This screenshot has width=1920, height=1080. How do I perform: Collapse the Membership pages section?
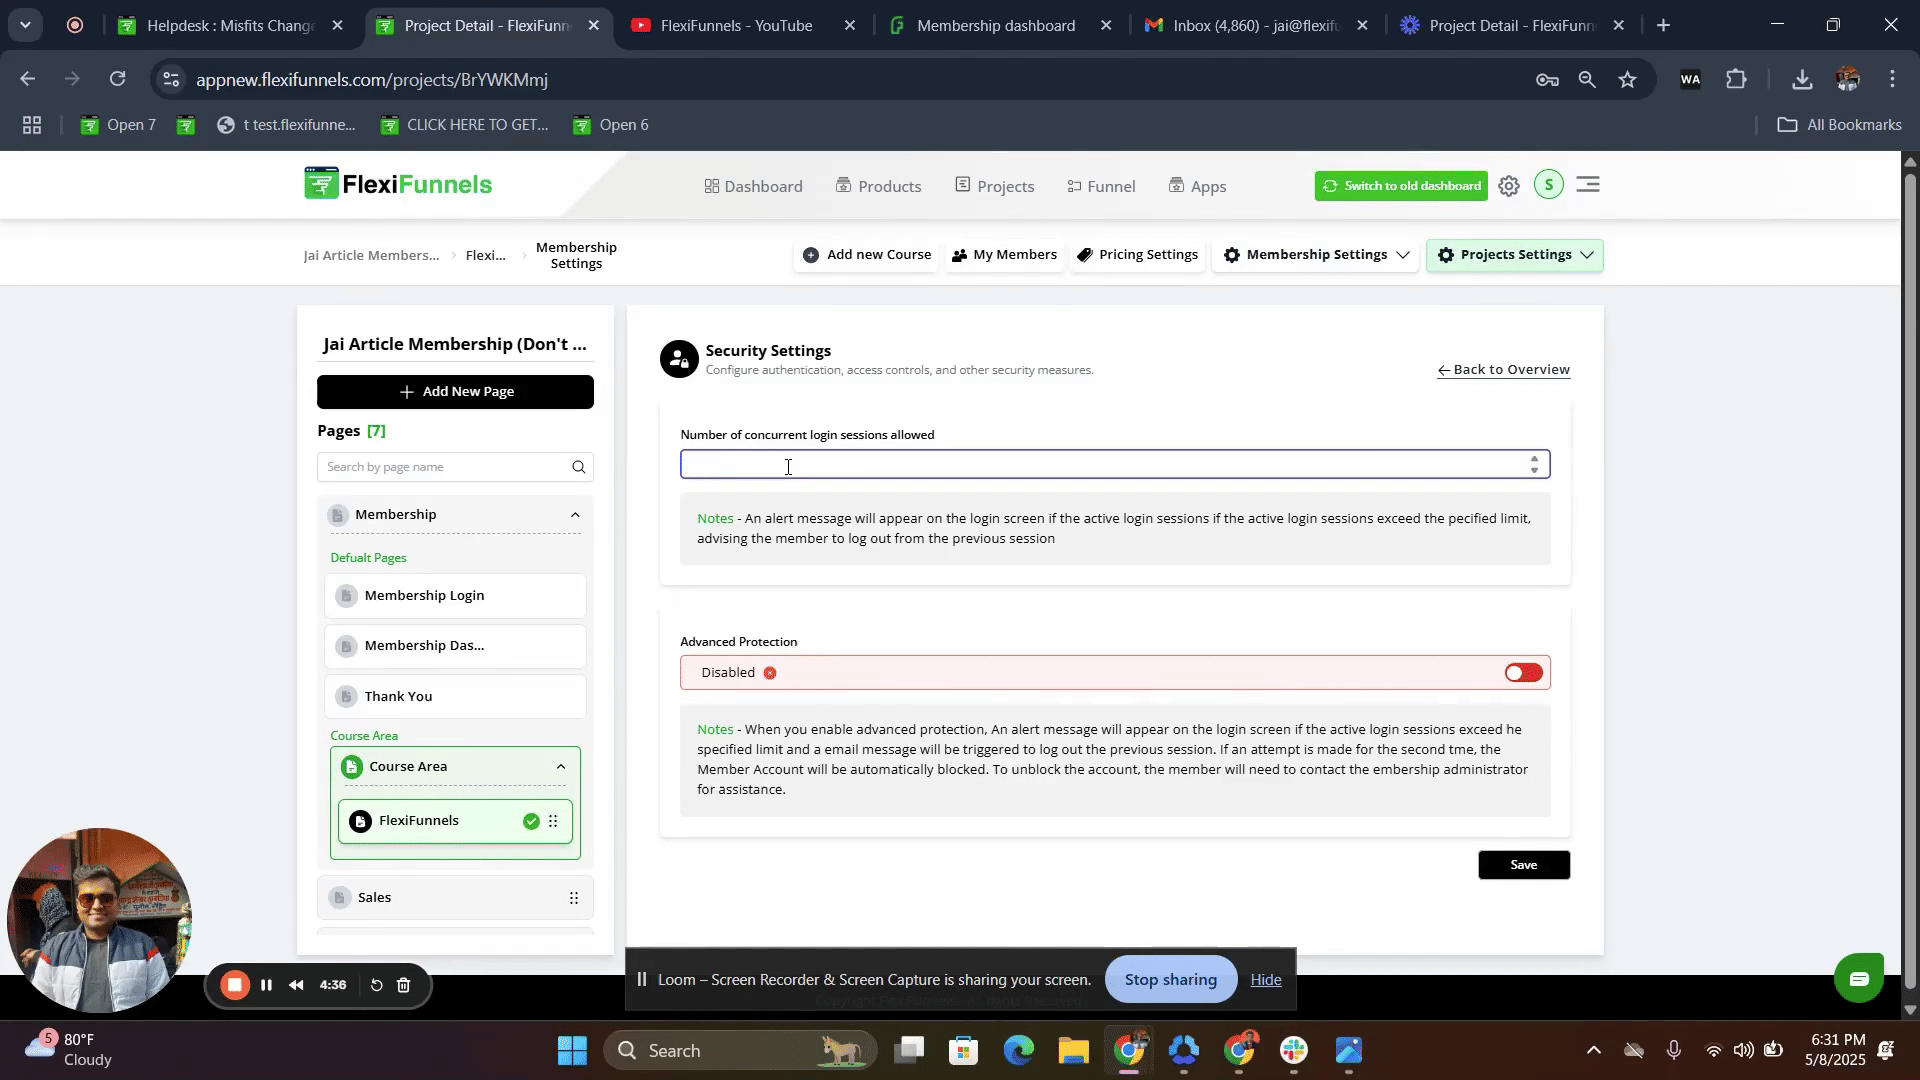pyautogui.click(x=575, y=515)
